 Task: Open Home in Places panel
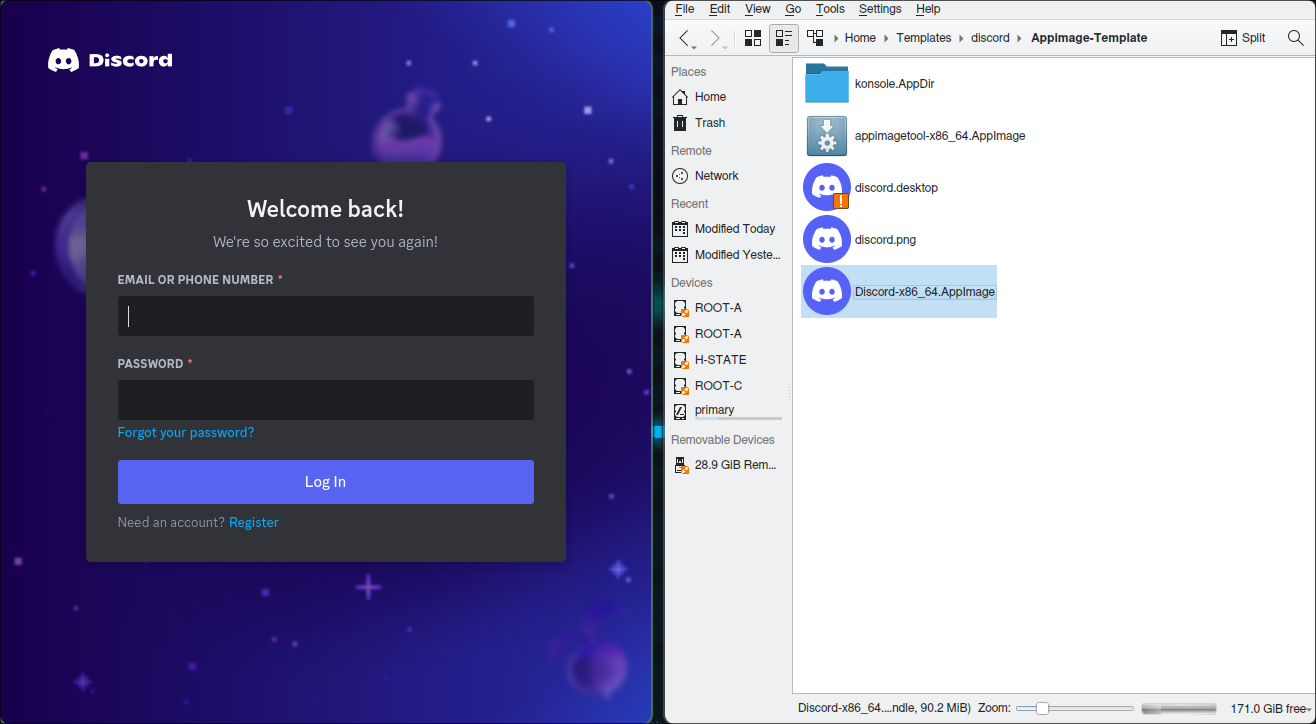[727, 97]
